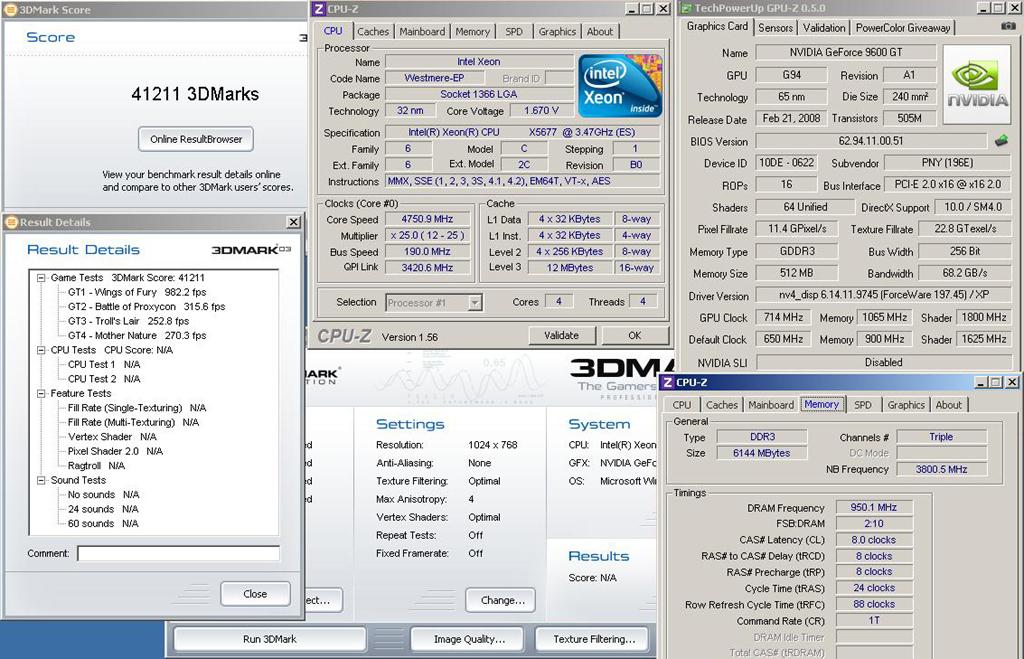Click the Driver Version field in GPU-Z

click(884, 295)
